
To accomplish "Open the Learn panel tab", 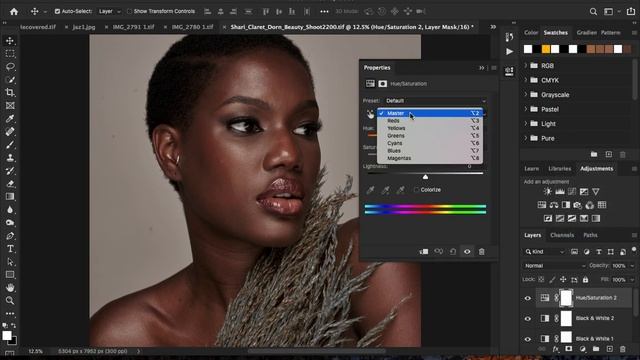I will coord(531,169).
